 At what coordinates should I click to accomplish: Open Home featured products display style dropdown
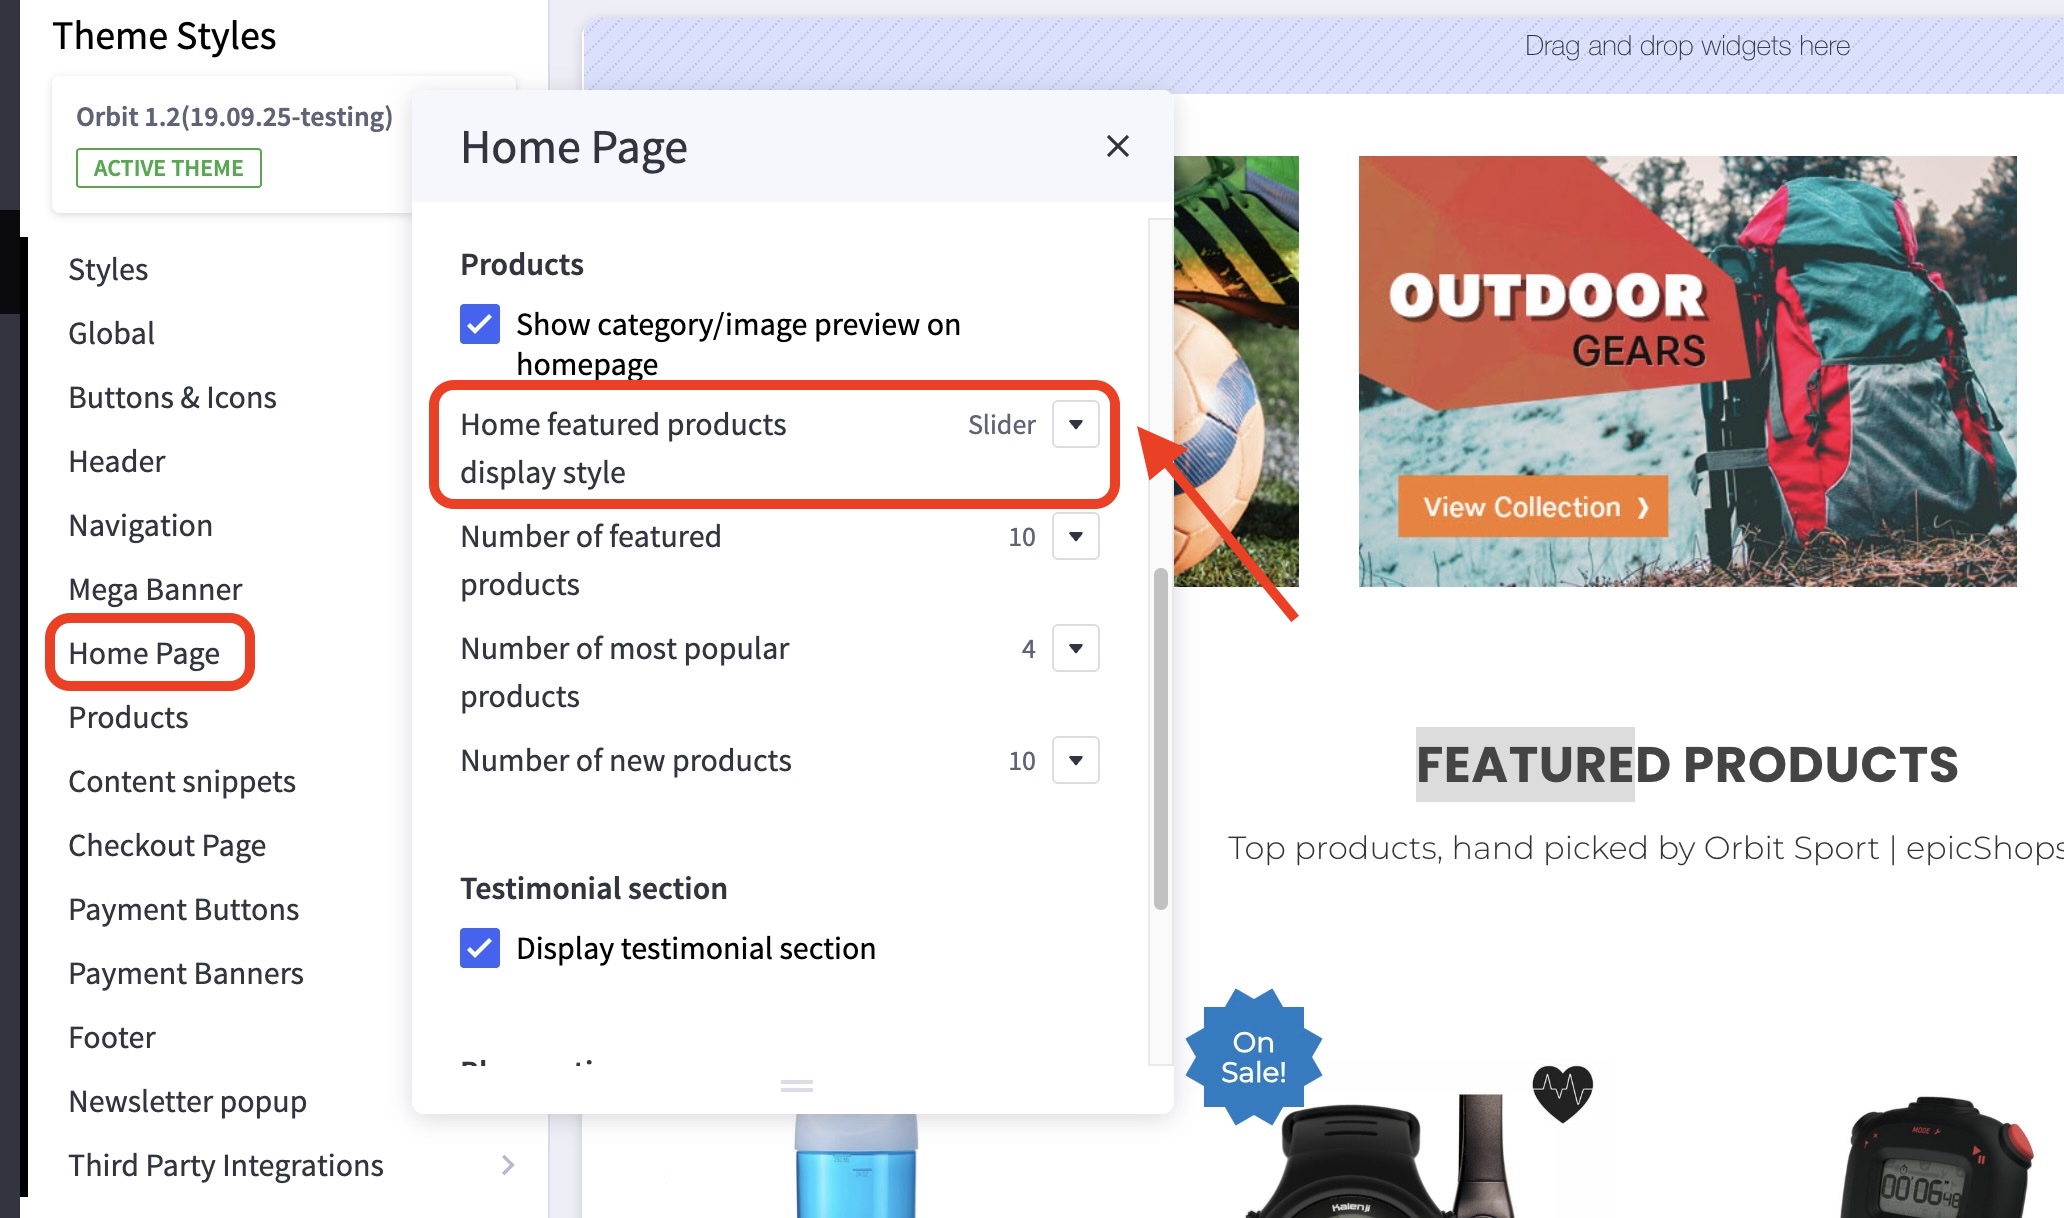[1075, 425]
